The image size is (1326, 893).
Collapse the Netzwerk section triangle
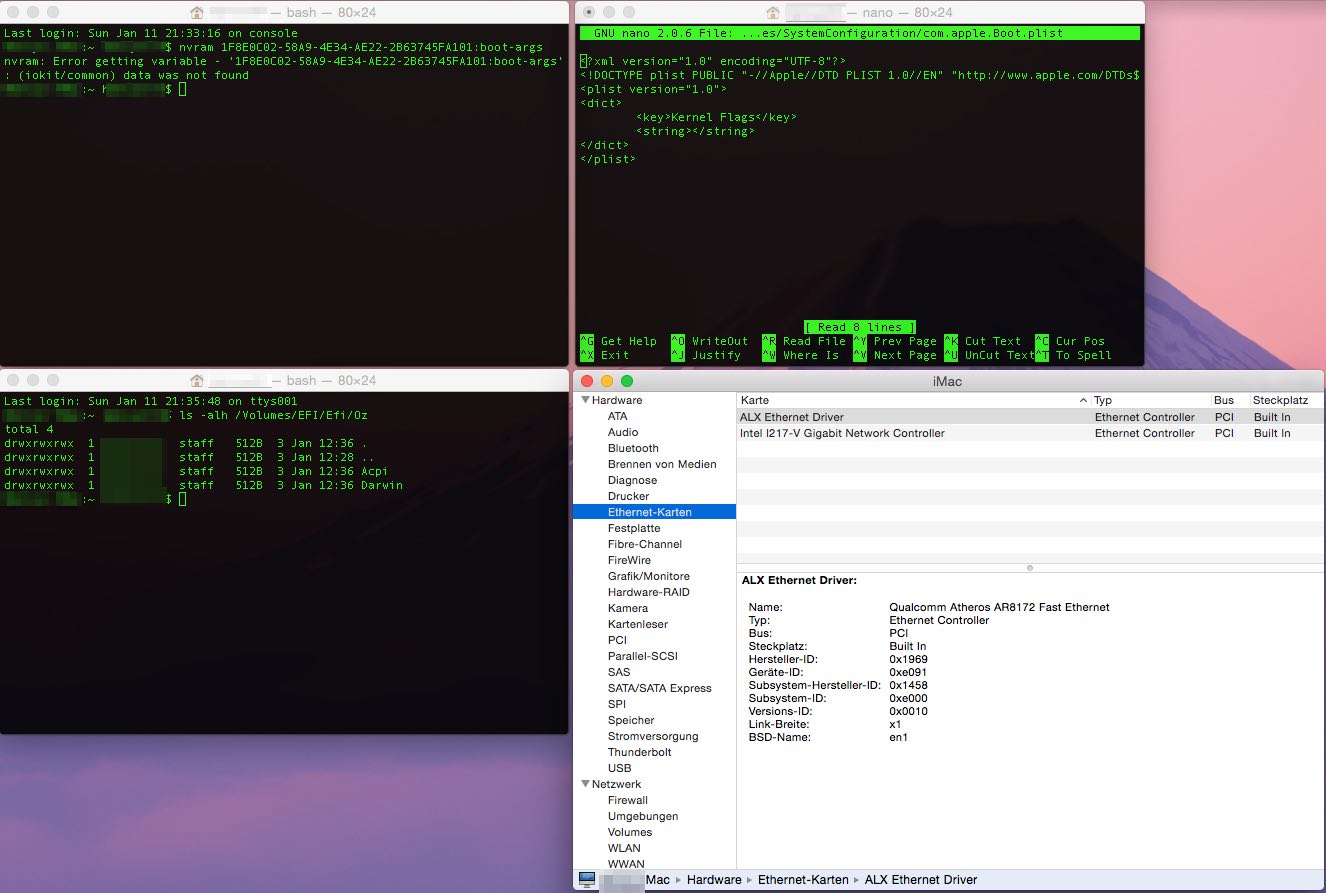pyautogui.click(x=585, y=784)
